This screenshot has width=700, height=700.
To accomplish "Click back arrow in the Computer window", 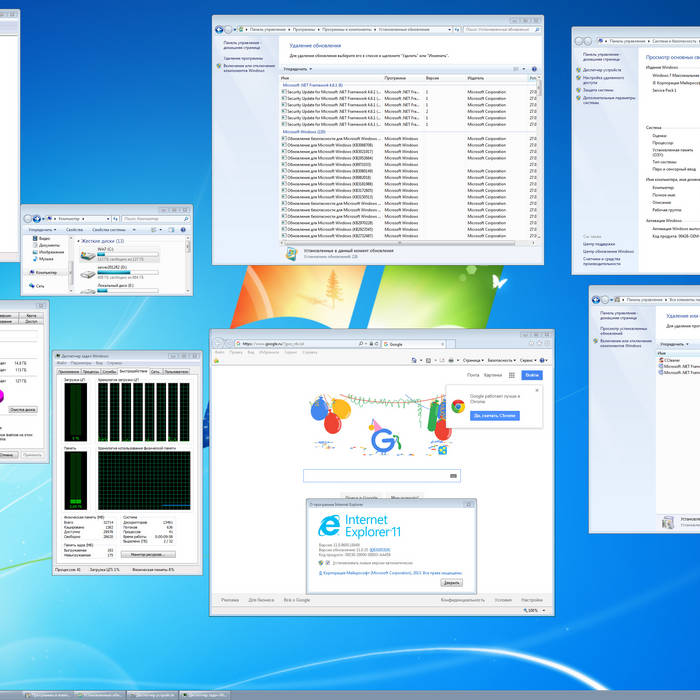I will (x=28, y=219).
